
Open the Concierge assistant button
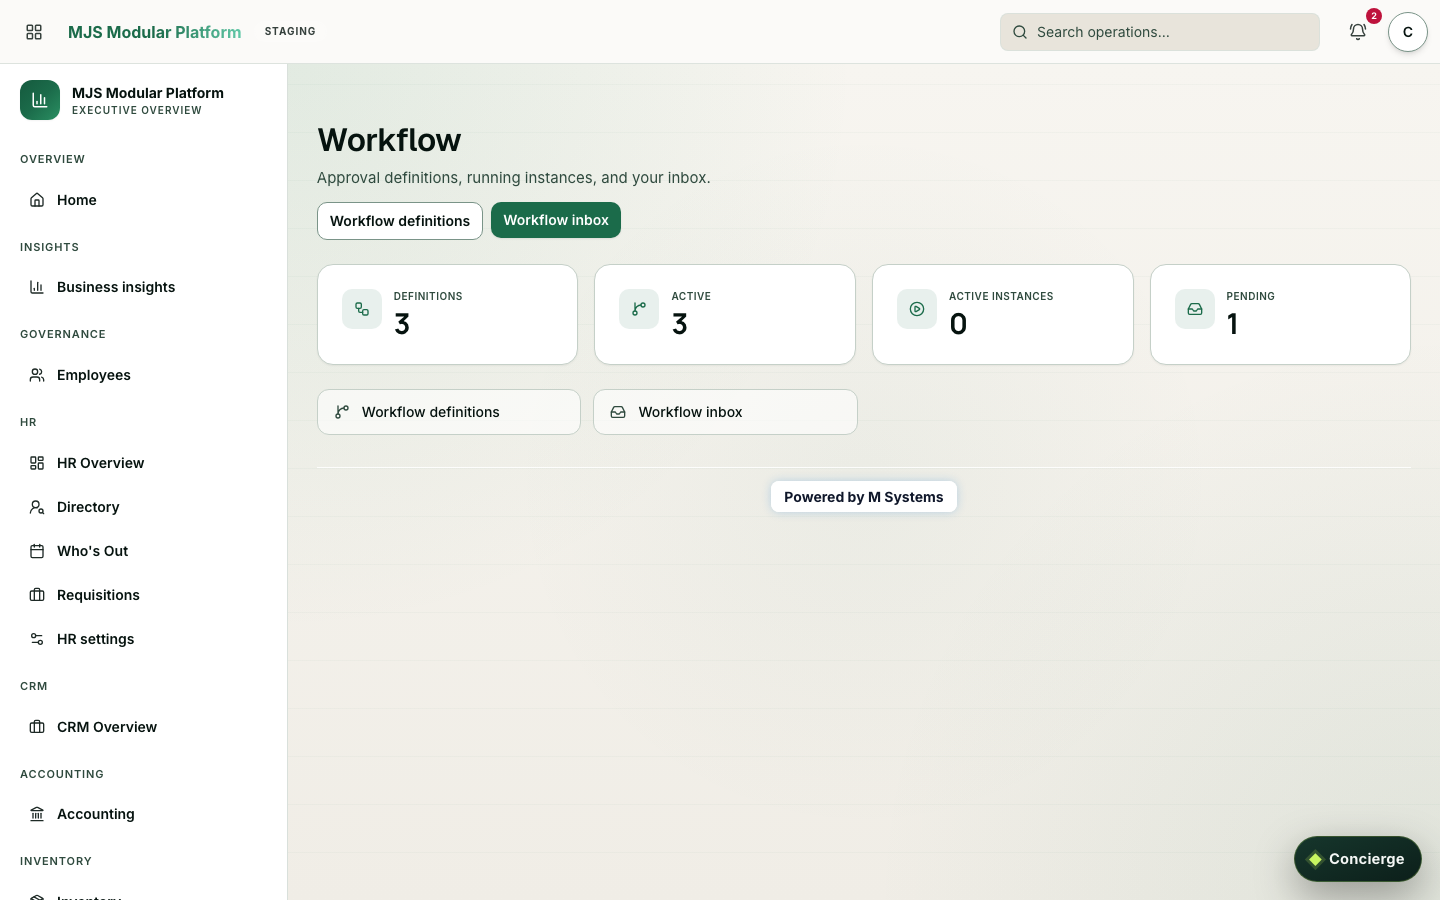click(1358, 859)
